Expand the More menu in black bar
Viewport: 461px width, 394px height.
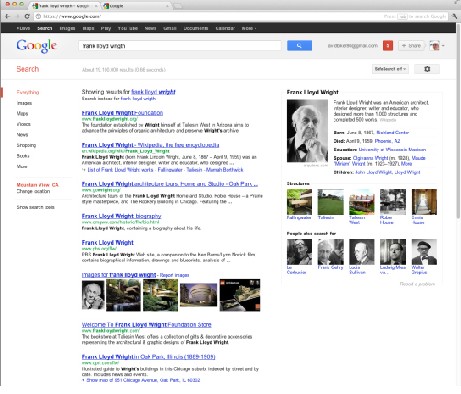tap(249, 28)
